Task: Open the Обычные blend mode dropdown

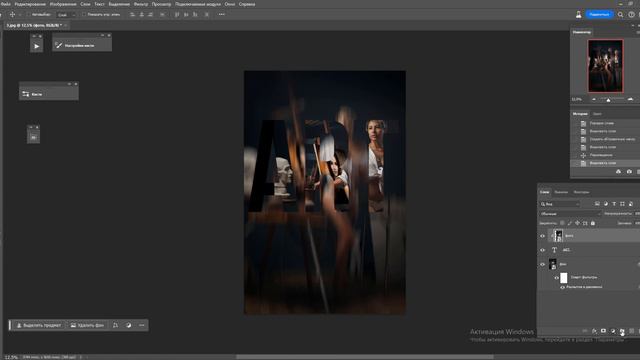Action: (x=570, y=213)
